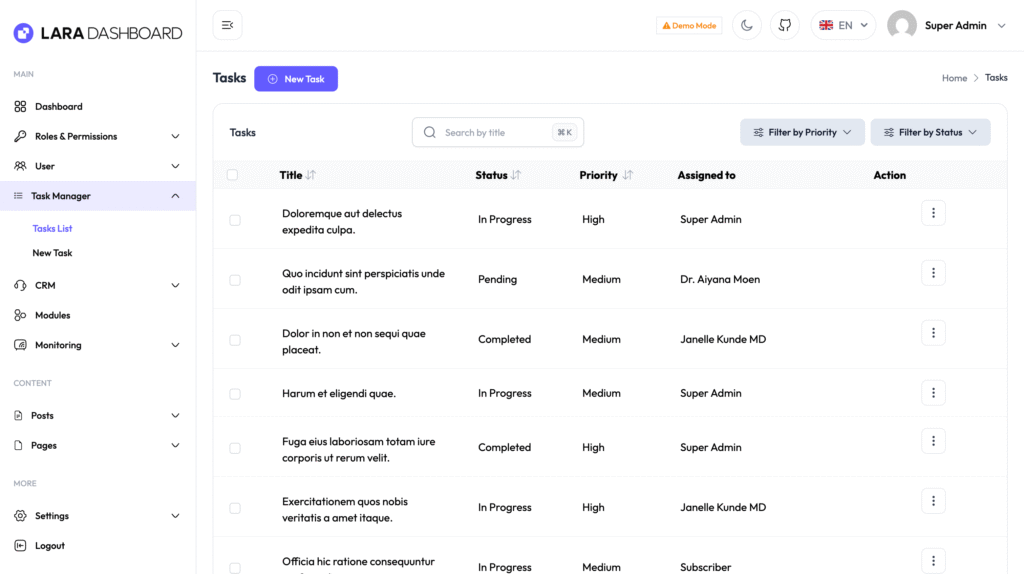Expand the CRM menu chevron
This screenshot has height=574, width=1024.
[x=175, y=285]
